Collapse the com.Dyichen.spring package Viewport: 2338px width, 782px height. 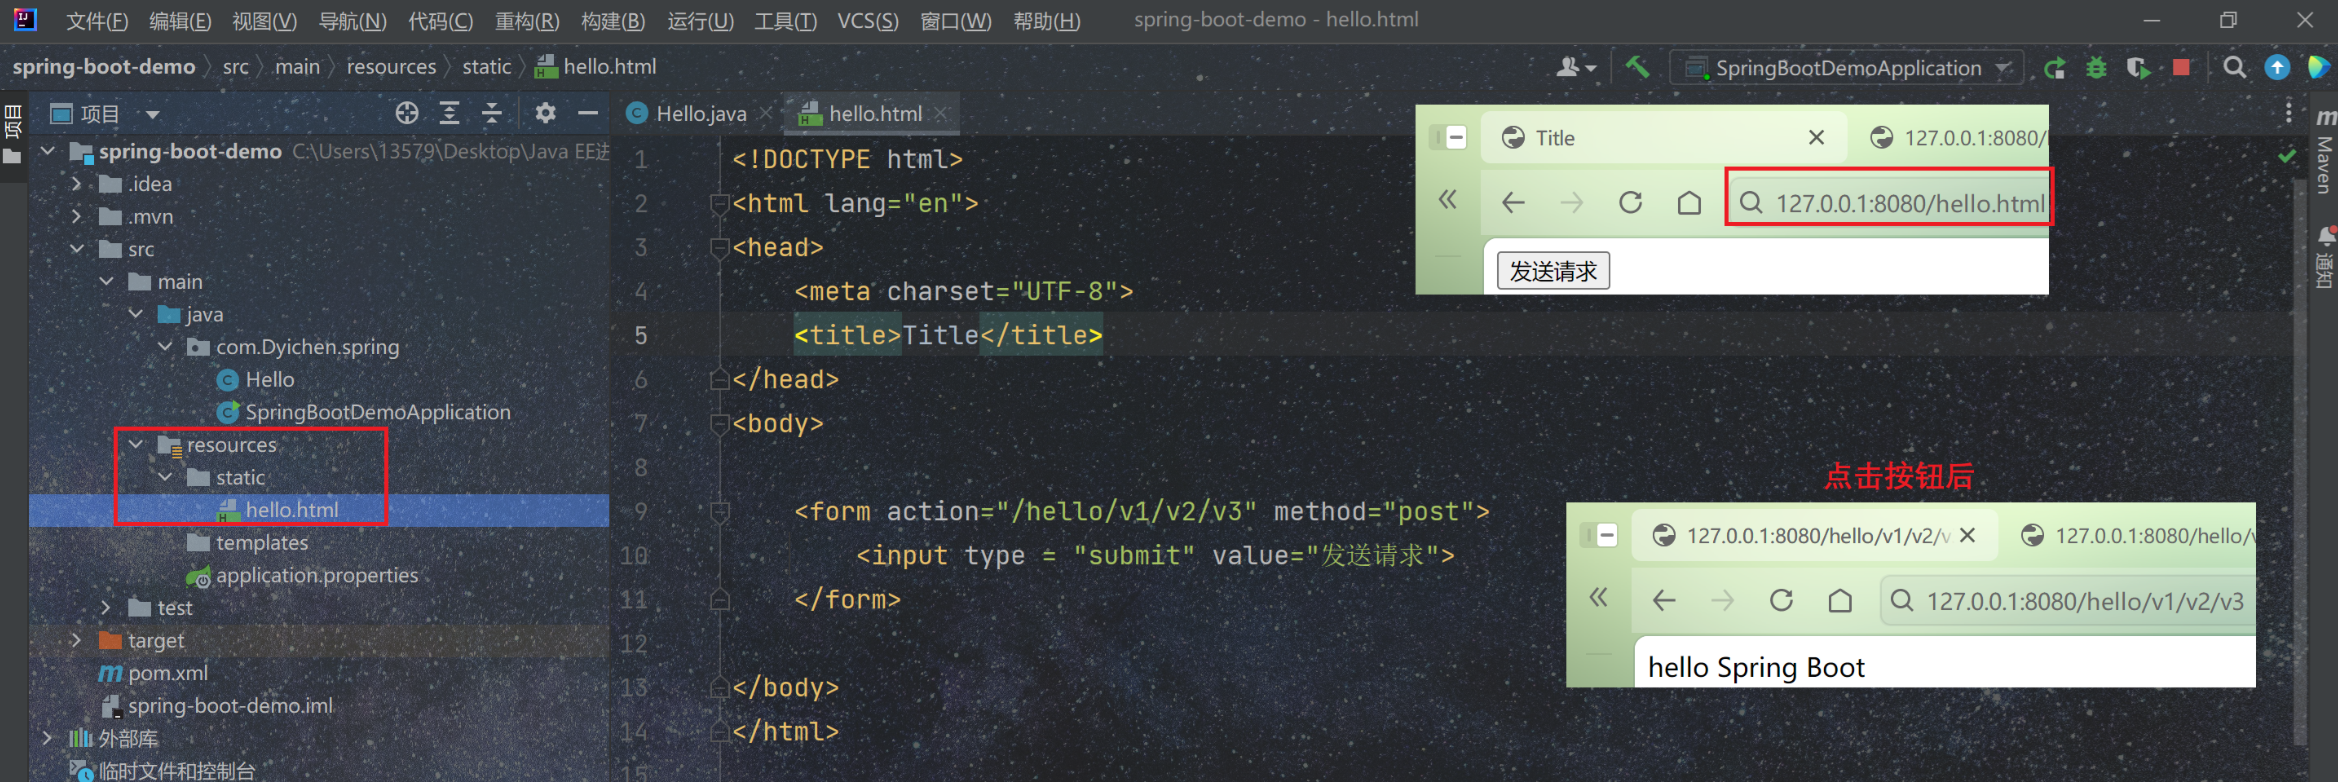[166, 347]
